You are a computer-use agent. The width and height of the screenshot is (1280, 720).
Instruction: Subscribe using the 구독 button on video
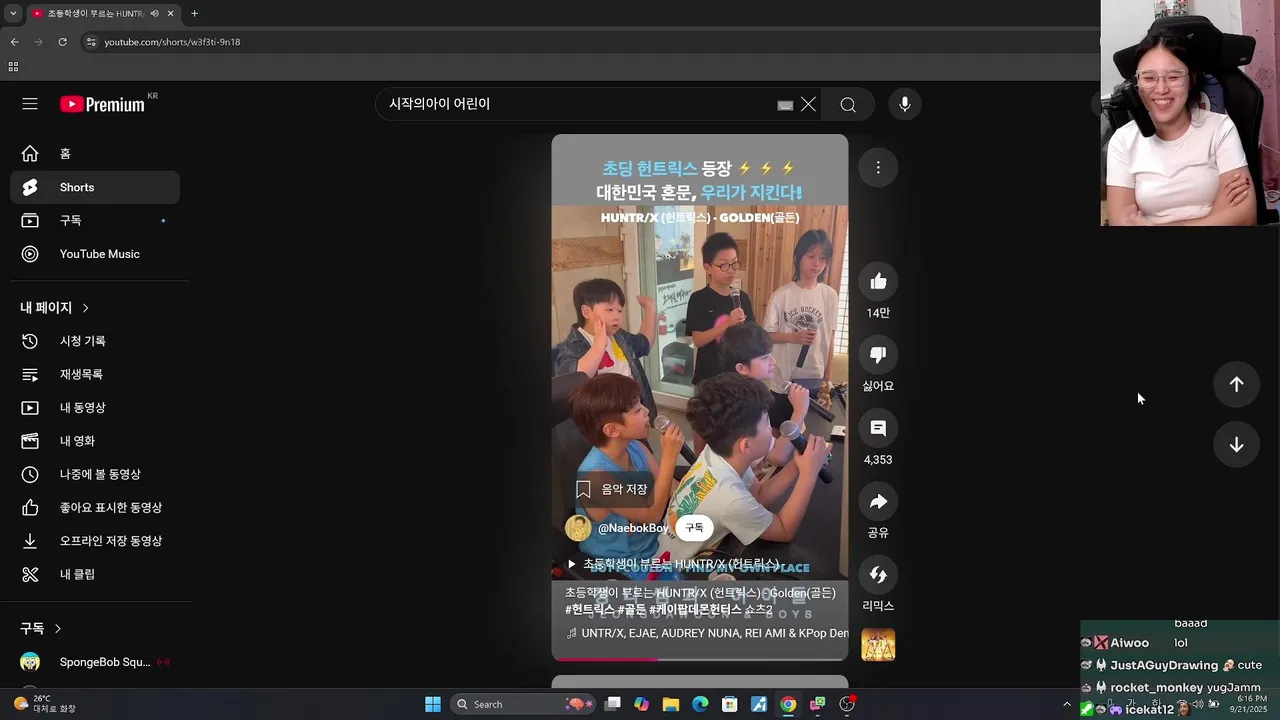click(694, 528)
